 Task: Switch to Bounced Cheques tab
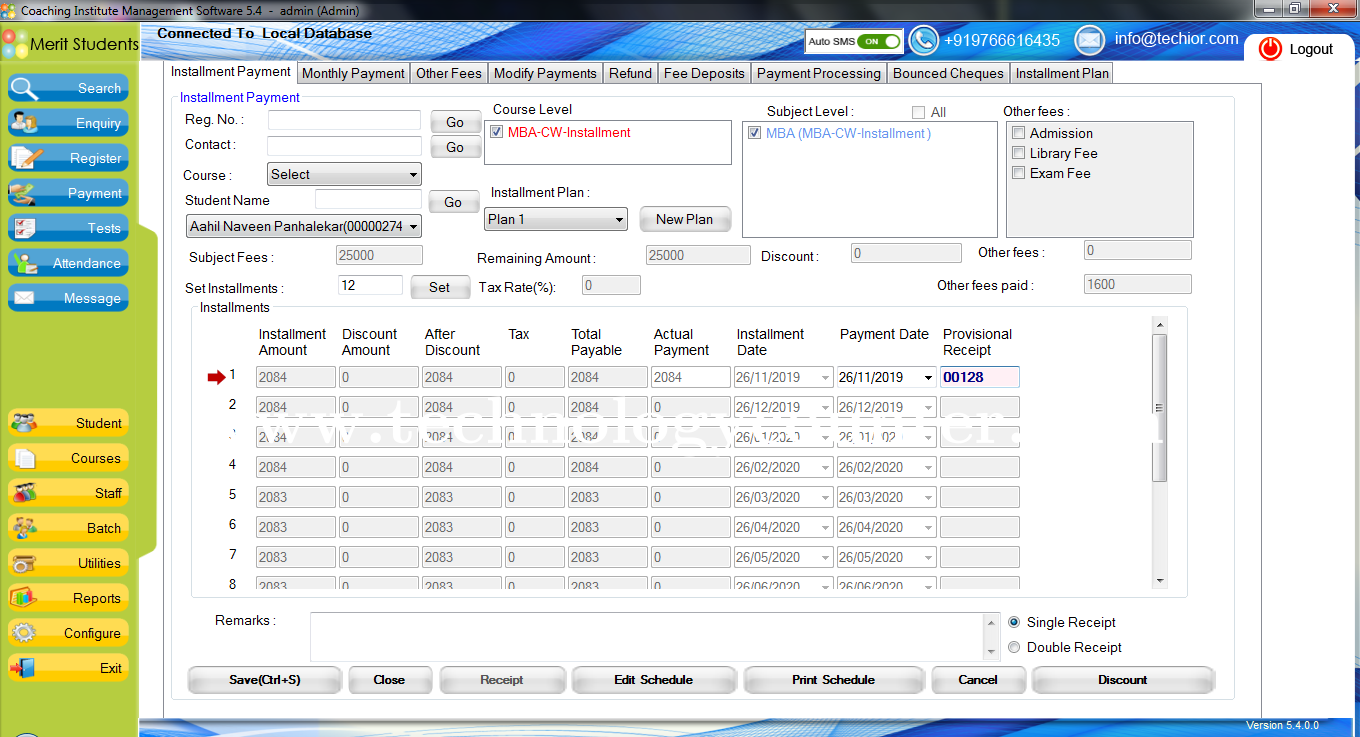coord(948,73)
